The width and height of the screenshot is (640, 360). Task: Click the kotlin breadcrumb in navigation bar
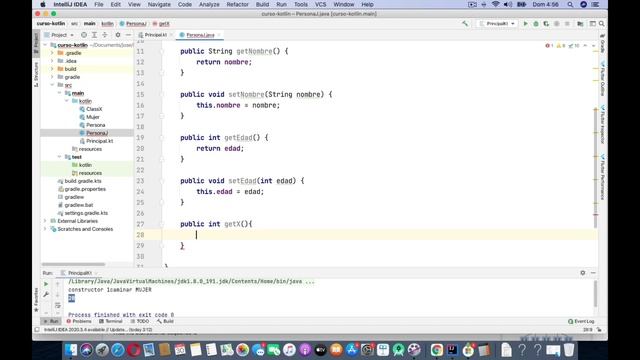click(107, 24)
